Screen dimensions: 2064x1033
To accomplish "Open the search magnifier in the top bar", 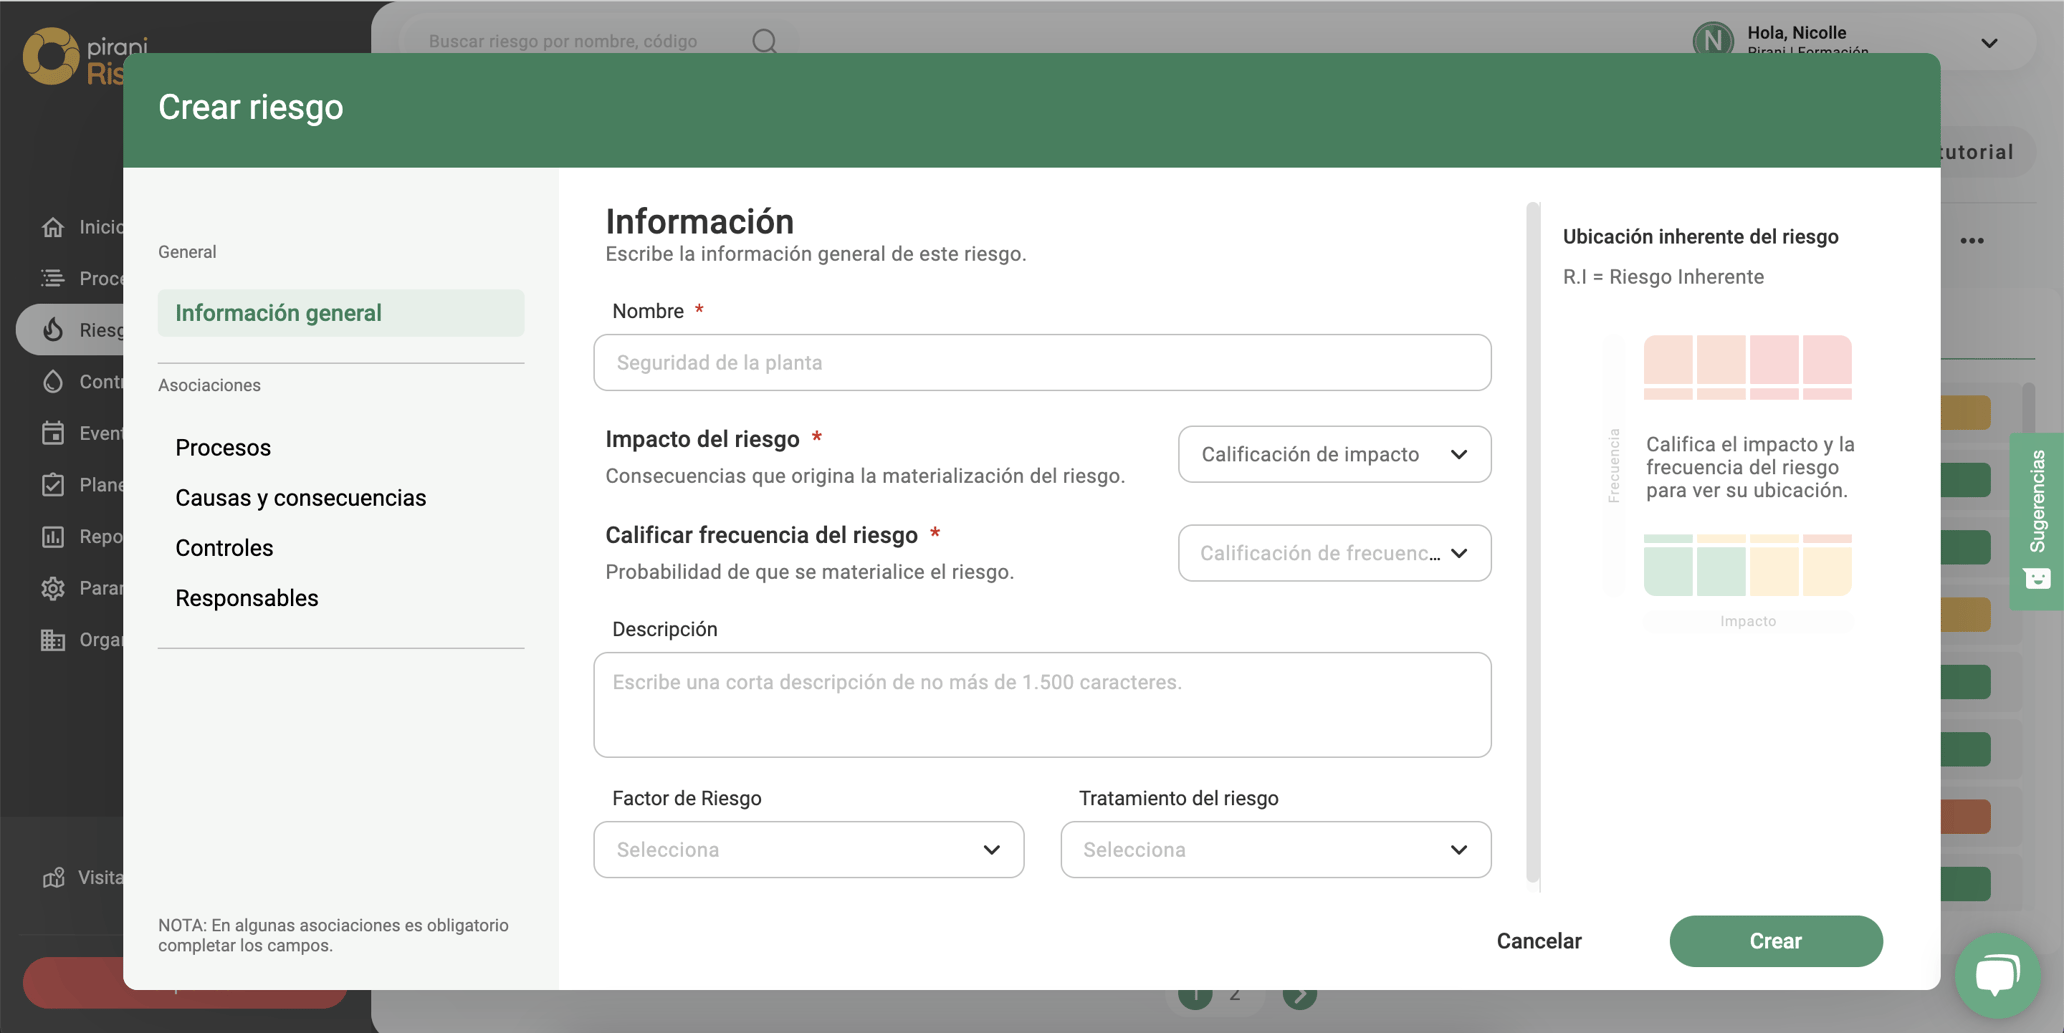I will [x=764, y=41].
